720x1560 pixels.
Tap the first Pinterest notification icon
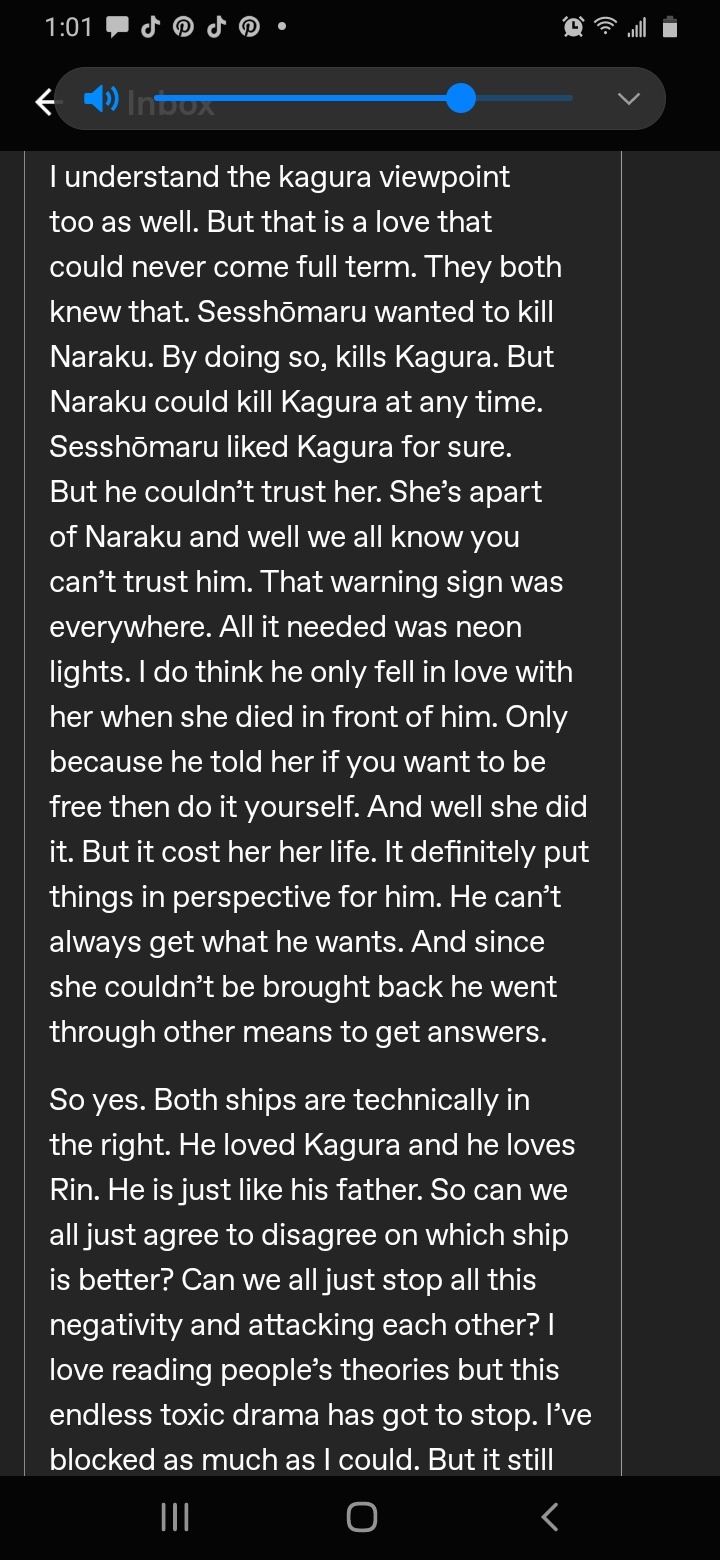[183, 28]
